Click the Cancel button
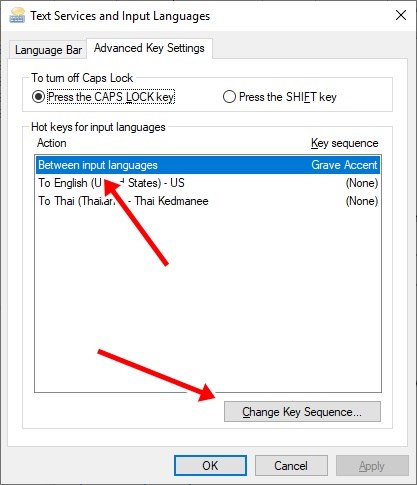 tap(291, 466)
